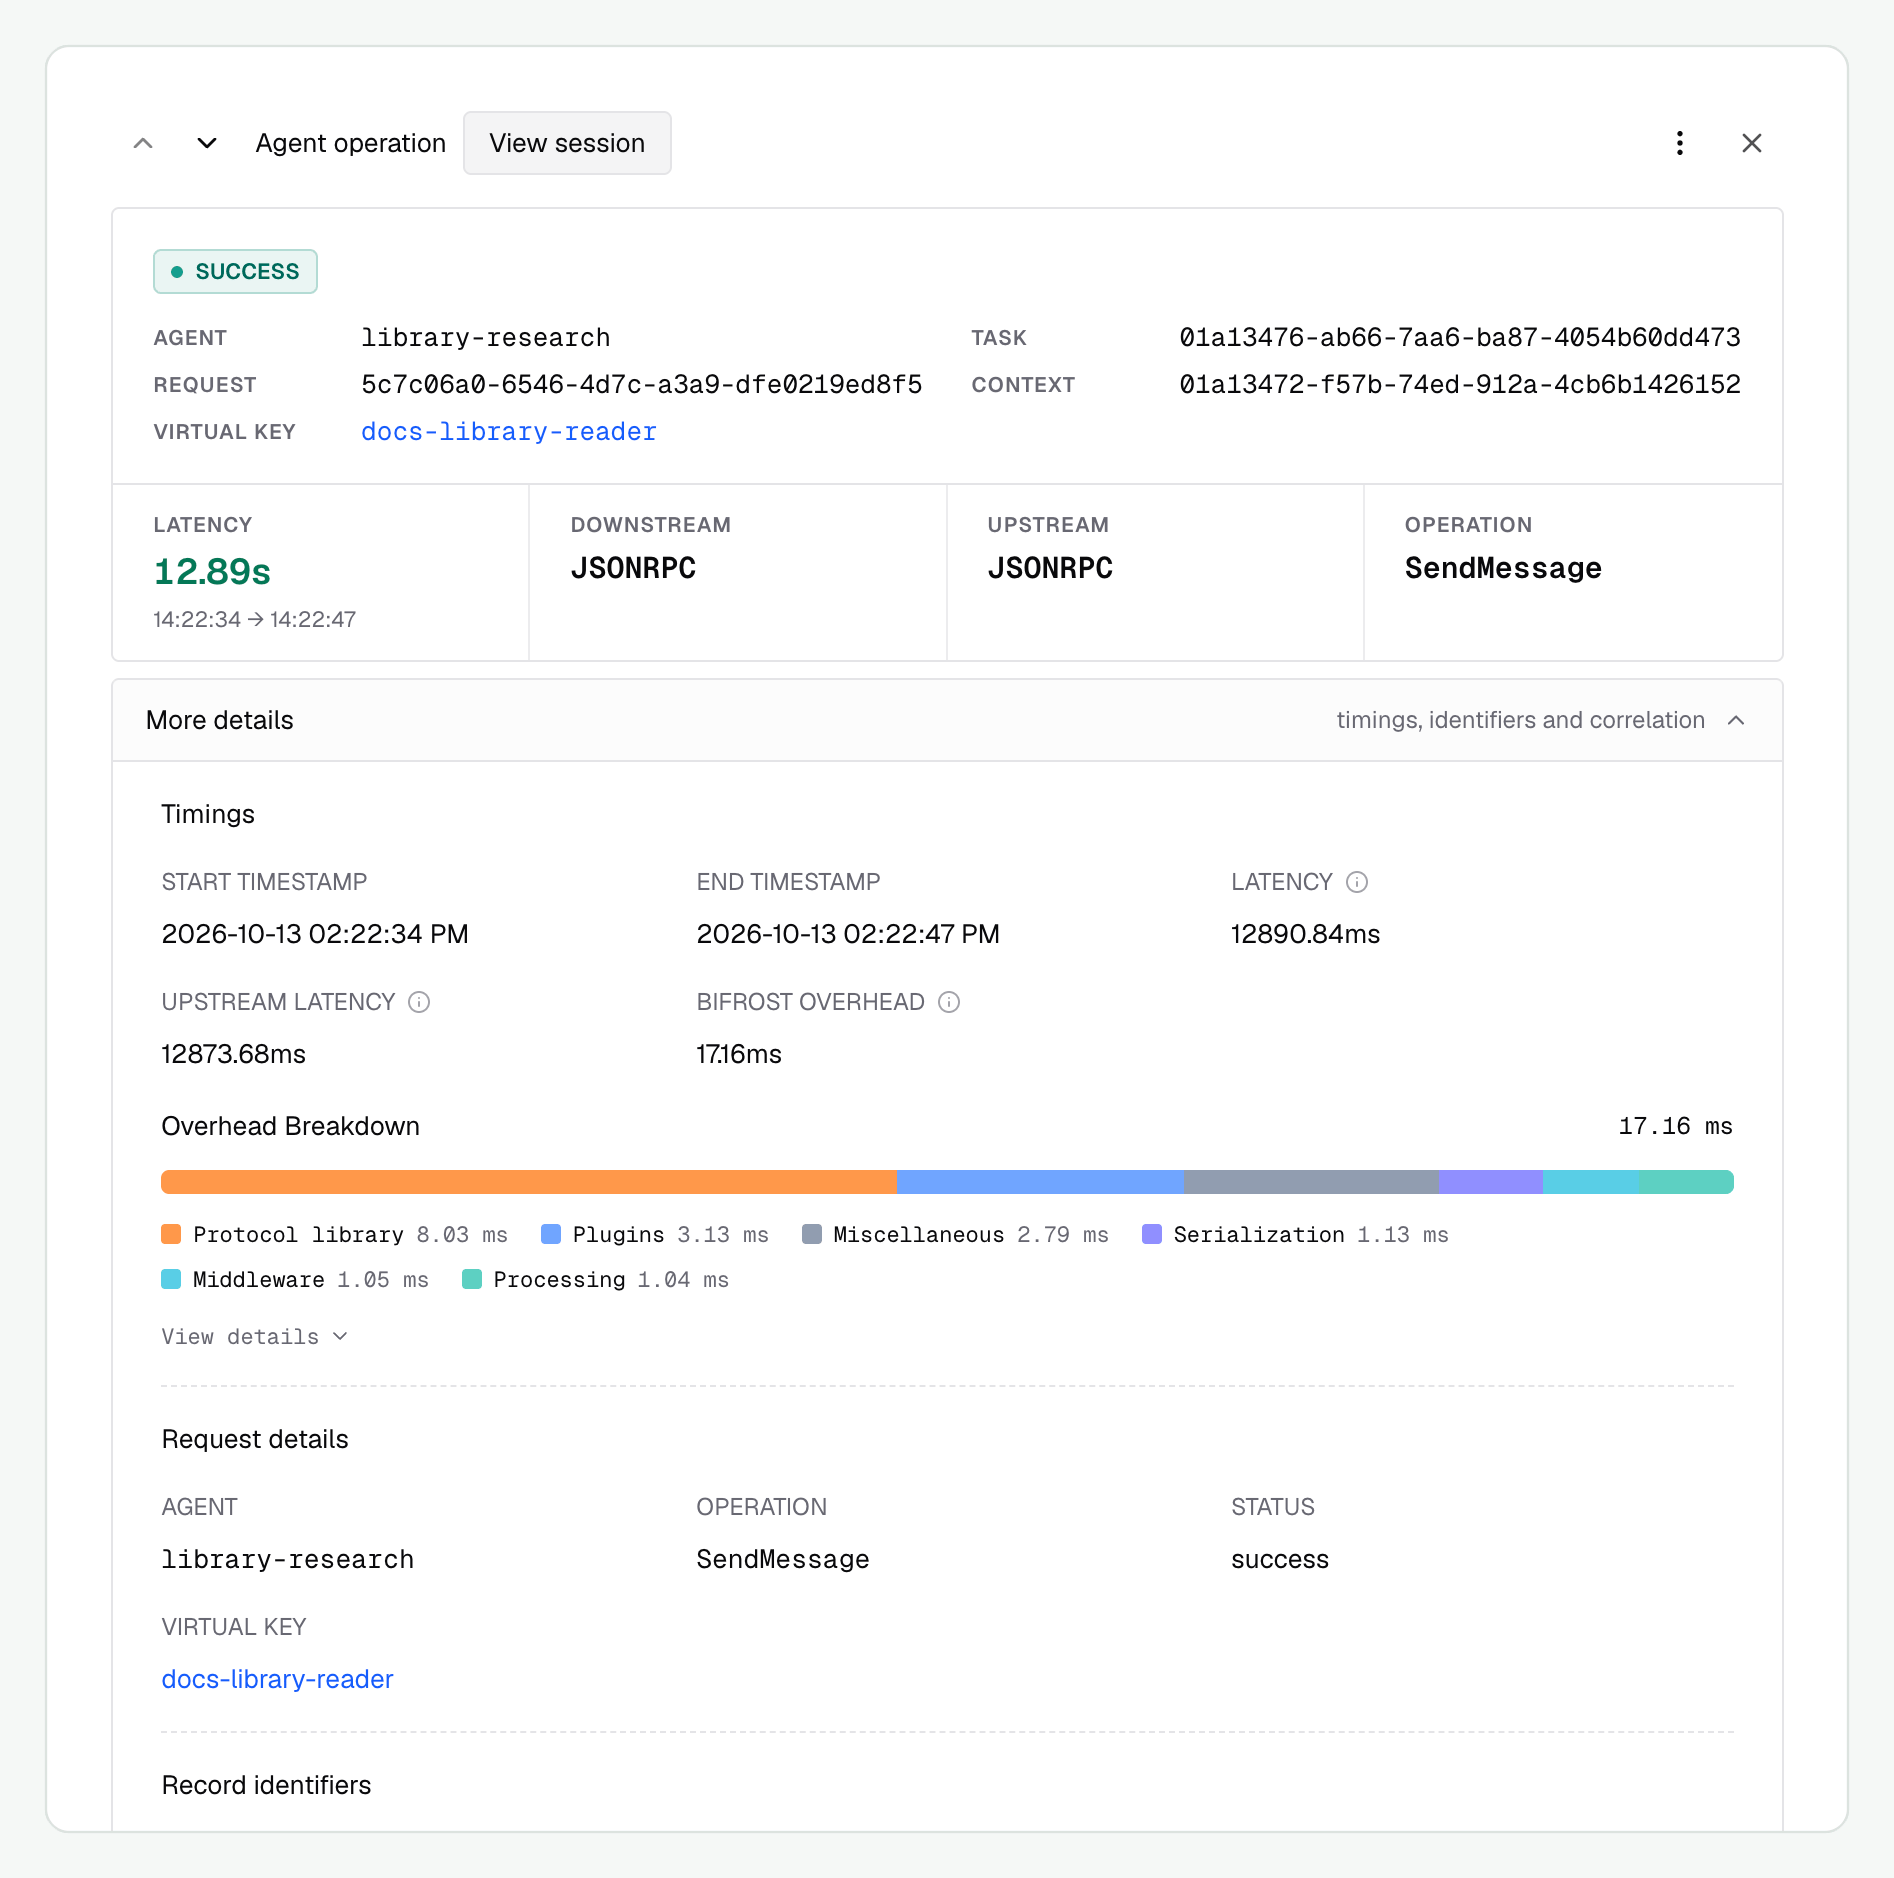Click the cyan Middleware bar segment
The width and height of the screenshot is (1894, 1878).
point(1591,1182)
